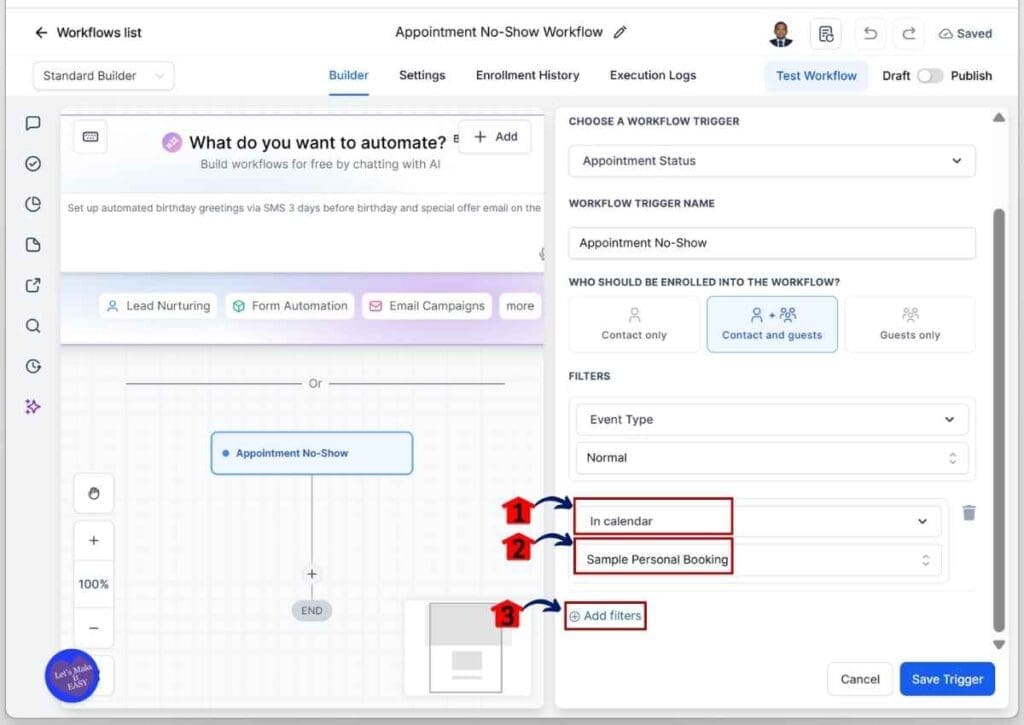Open sticky note icon in sidebar
The height and width of the screenshot is (725, 1024).
[x=33, y=245]
